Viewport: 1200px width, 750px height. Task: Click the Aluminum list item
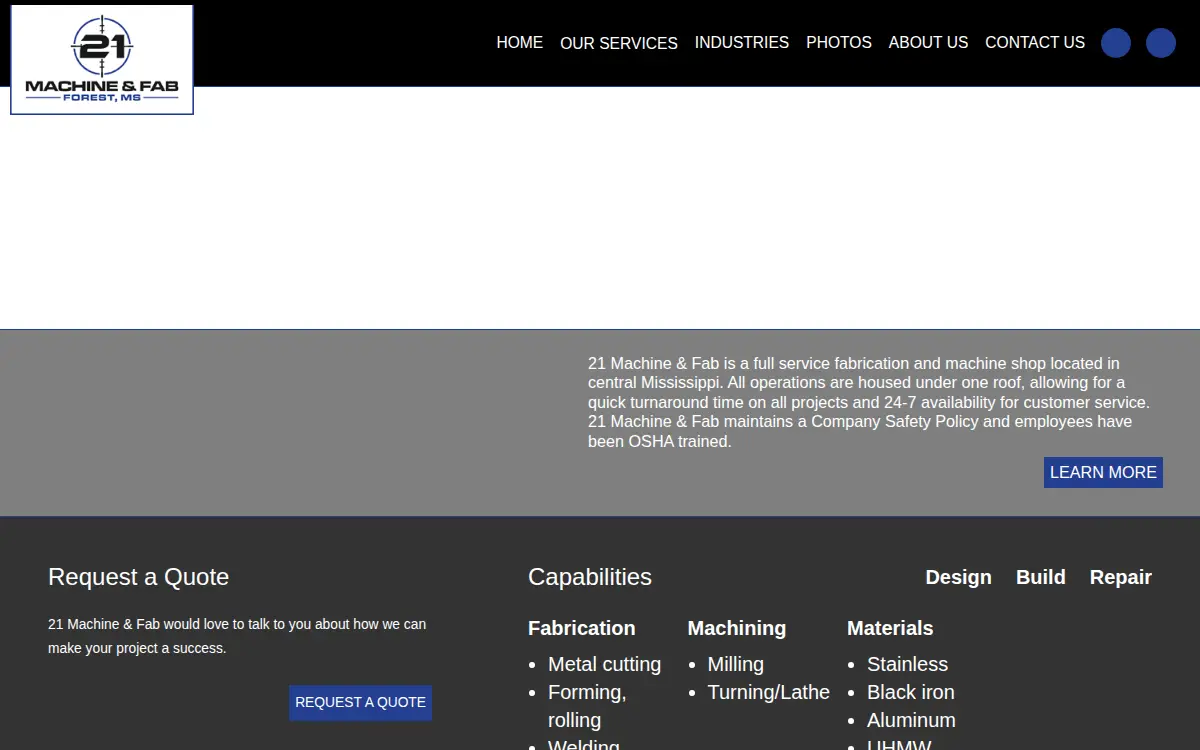(x=912, y=720)
